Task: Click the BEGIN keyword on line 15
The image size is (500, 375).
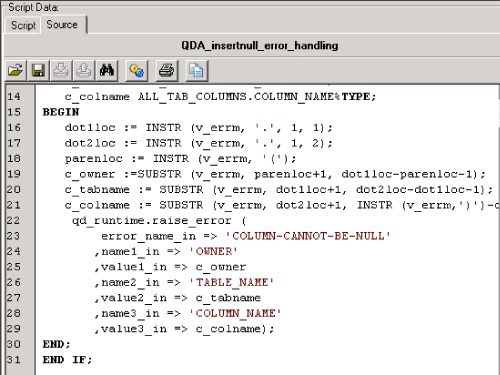Action: click(61, 112)
